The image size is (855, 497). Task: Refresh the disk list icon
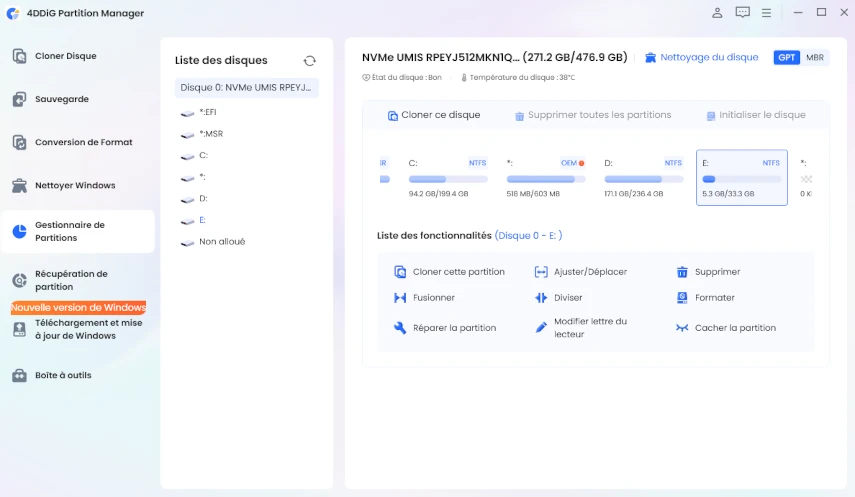pyautogui.click(x=310, y=61)
